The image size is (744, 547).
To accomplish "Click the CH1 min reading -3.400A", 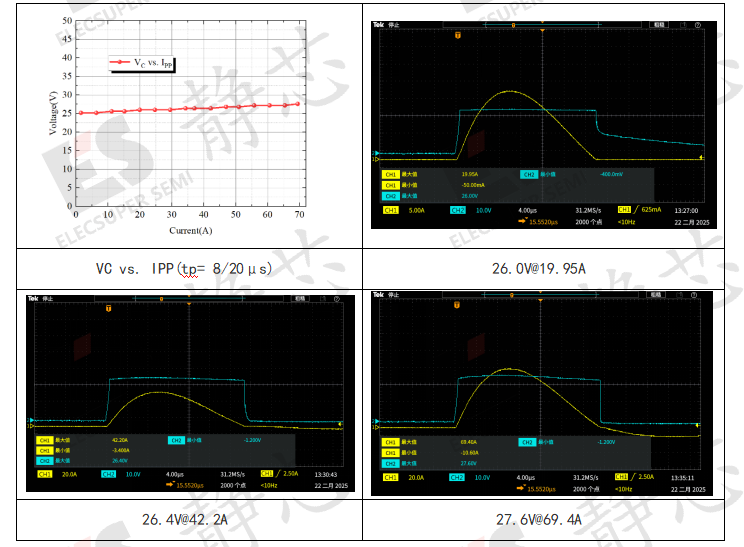I will click(x=121, y=450).
